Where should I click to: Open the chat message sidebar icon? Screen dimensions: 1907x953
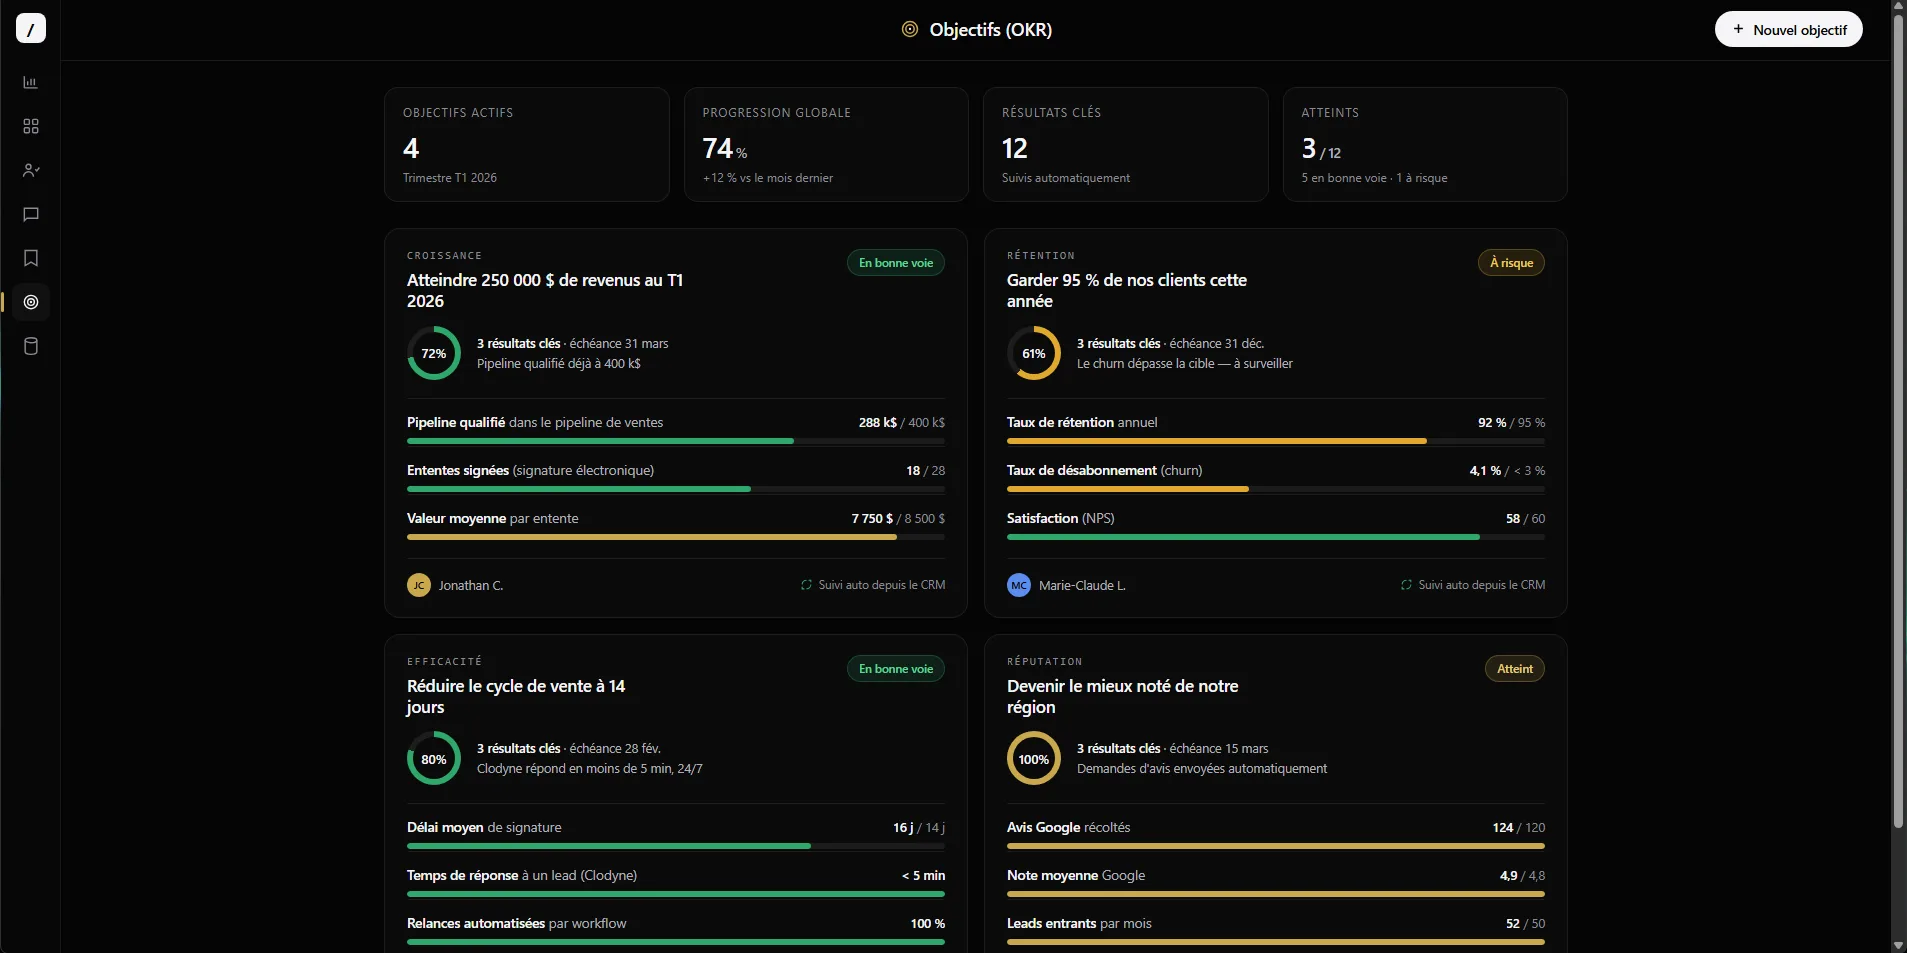pos(31,214)
